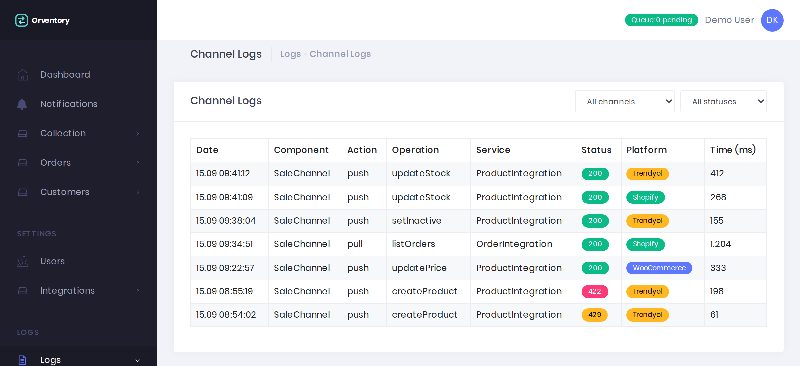The width and height of the screenshot is (800, 366).
Task: Click the Channel Logs card title
Action: 226,101
